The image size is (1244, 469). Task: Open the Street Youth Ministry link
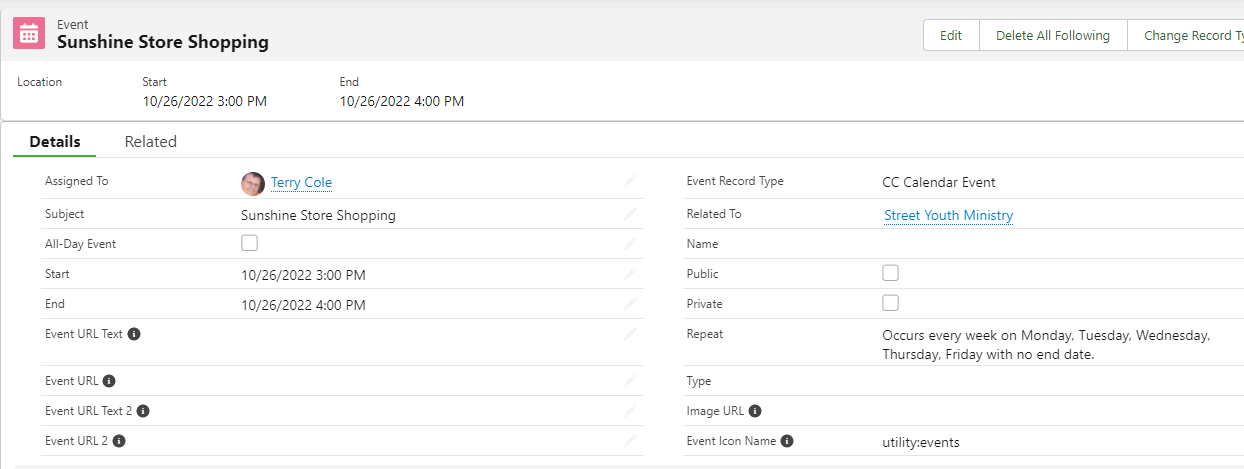coord(948,215)
